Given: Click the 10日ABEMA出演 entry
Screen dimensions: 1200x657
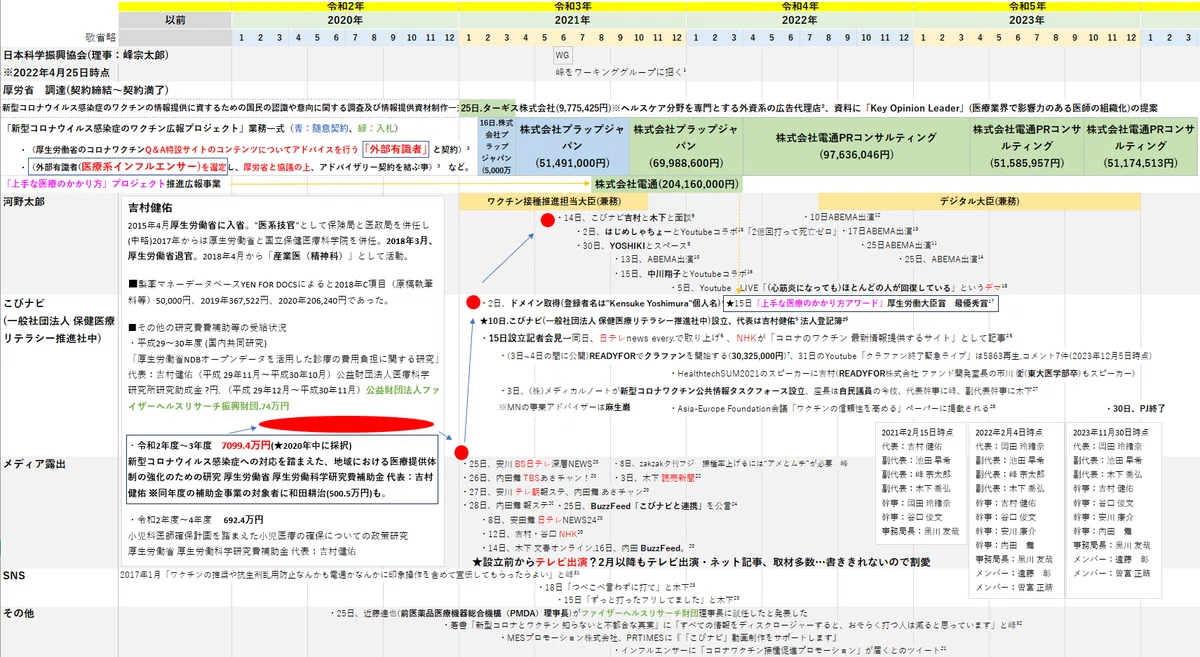Looking at the screenshot, I should [x=843, y=217].
